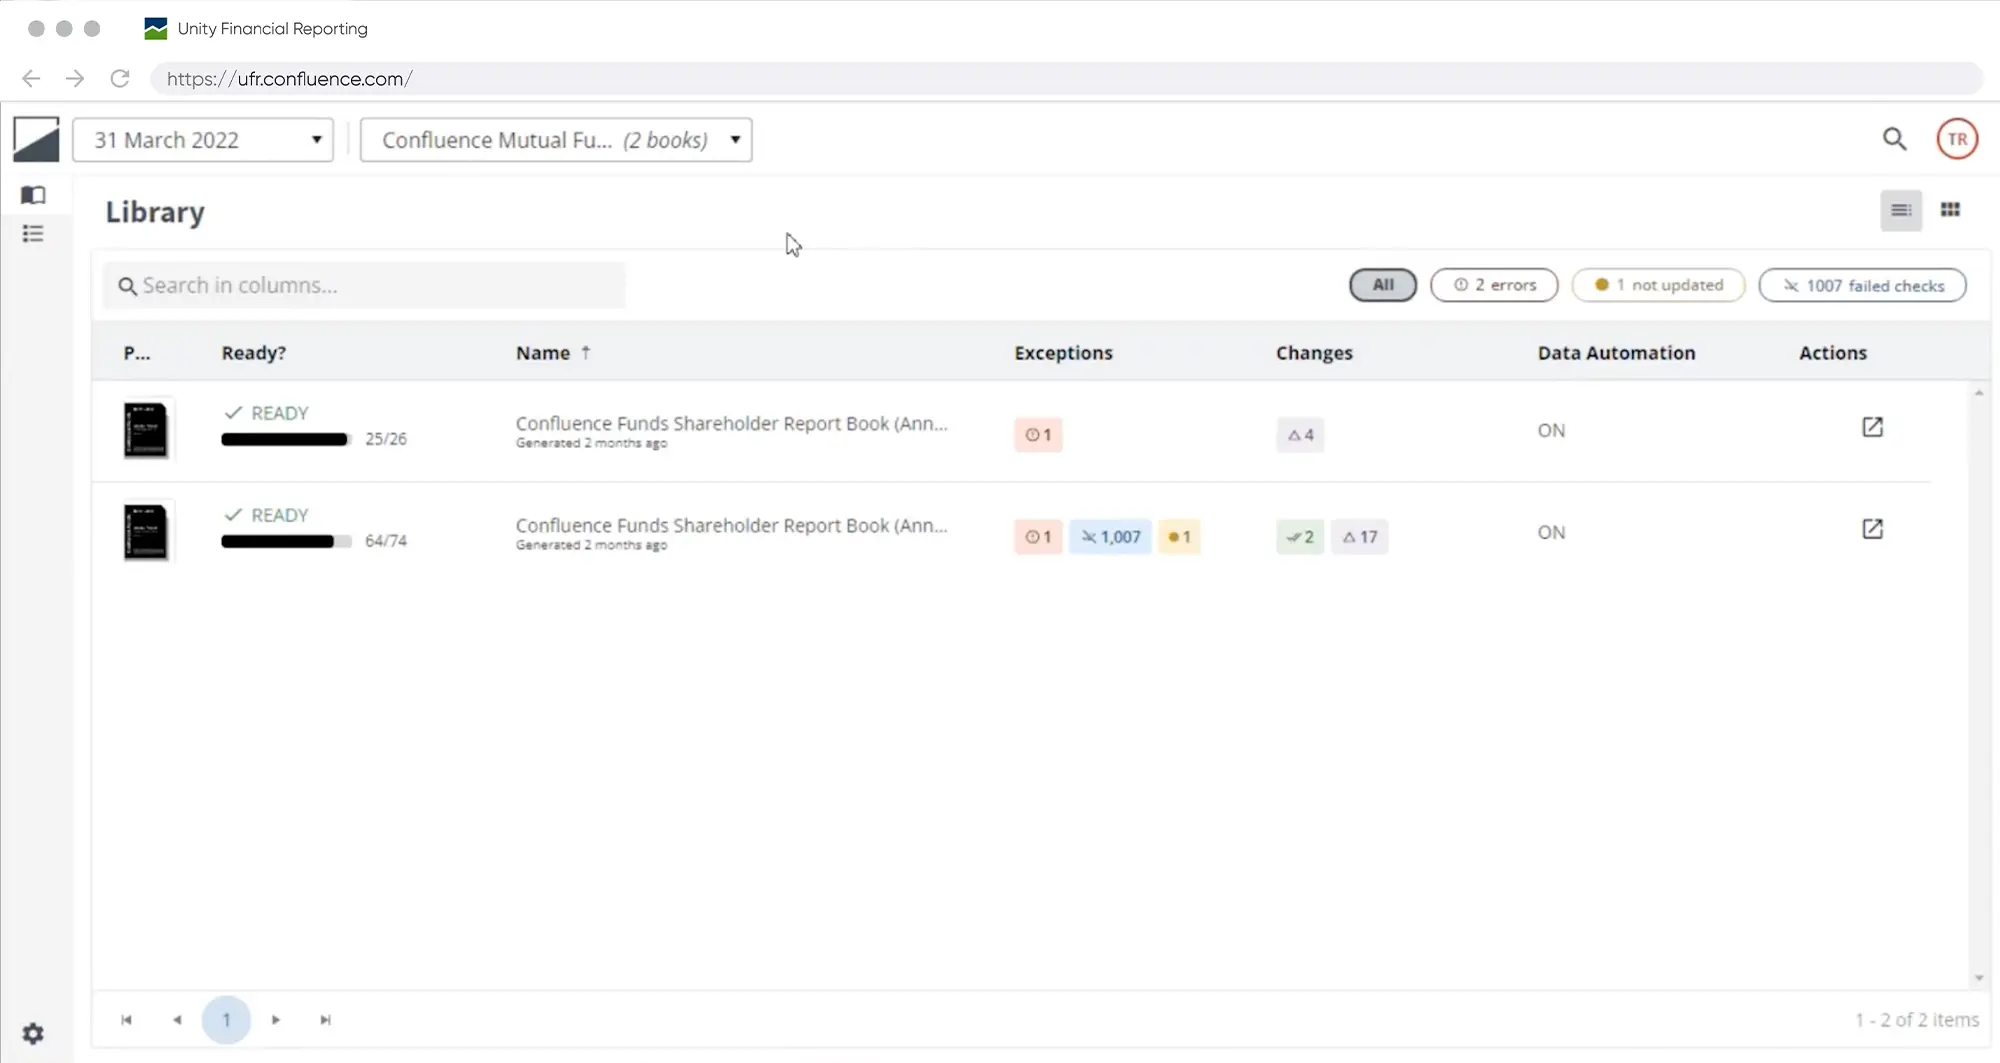This screenshot has height=1063, width=2000.
Task: Click the Search in columns field
Action: [365, 286]
